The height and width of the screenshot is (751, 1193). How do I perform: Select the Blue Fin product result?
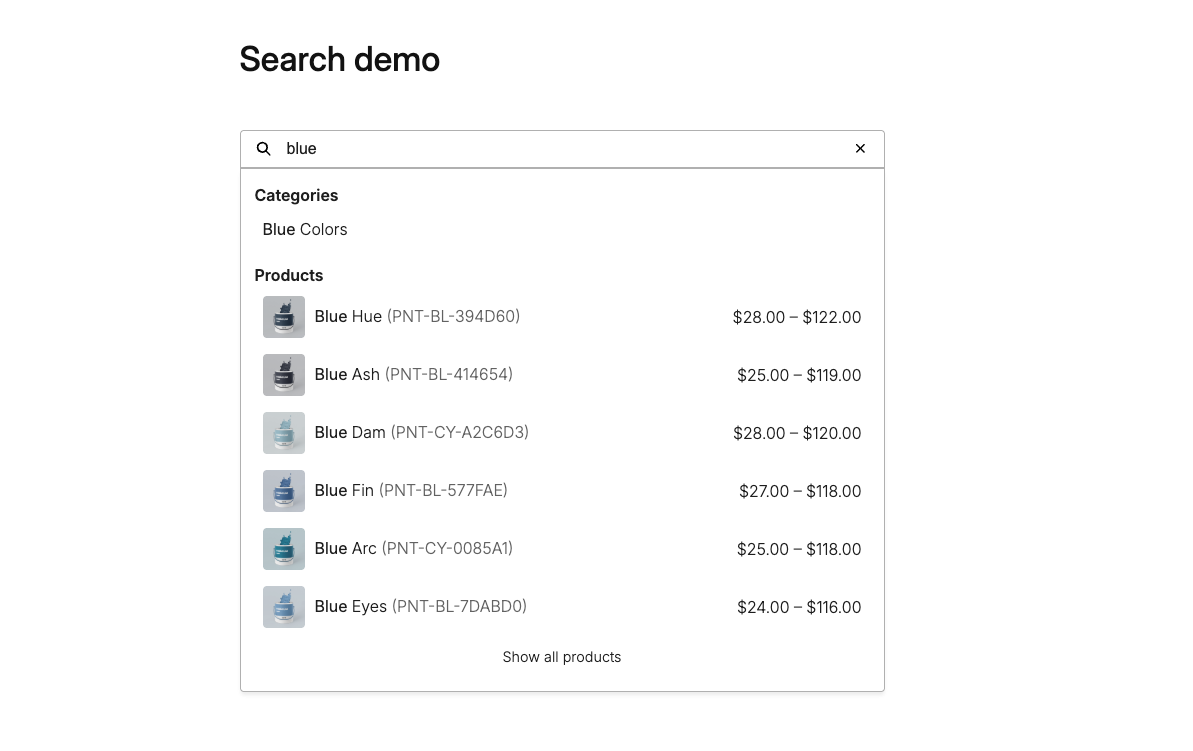click(562, 491)
